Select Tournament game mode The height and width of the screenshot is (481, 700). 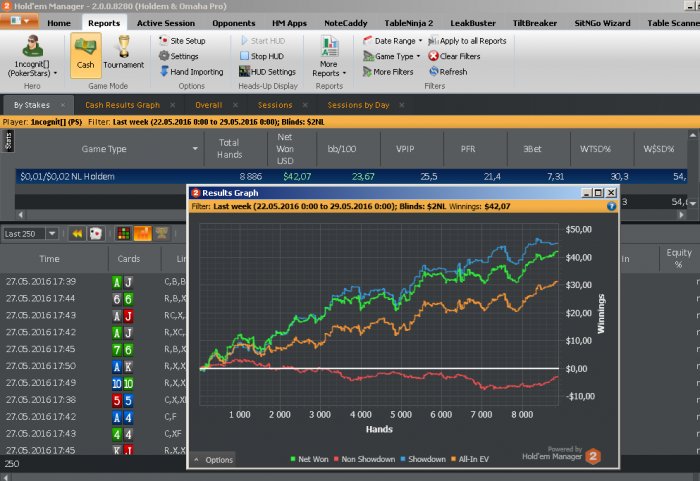(124, 55)
